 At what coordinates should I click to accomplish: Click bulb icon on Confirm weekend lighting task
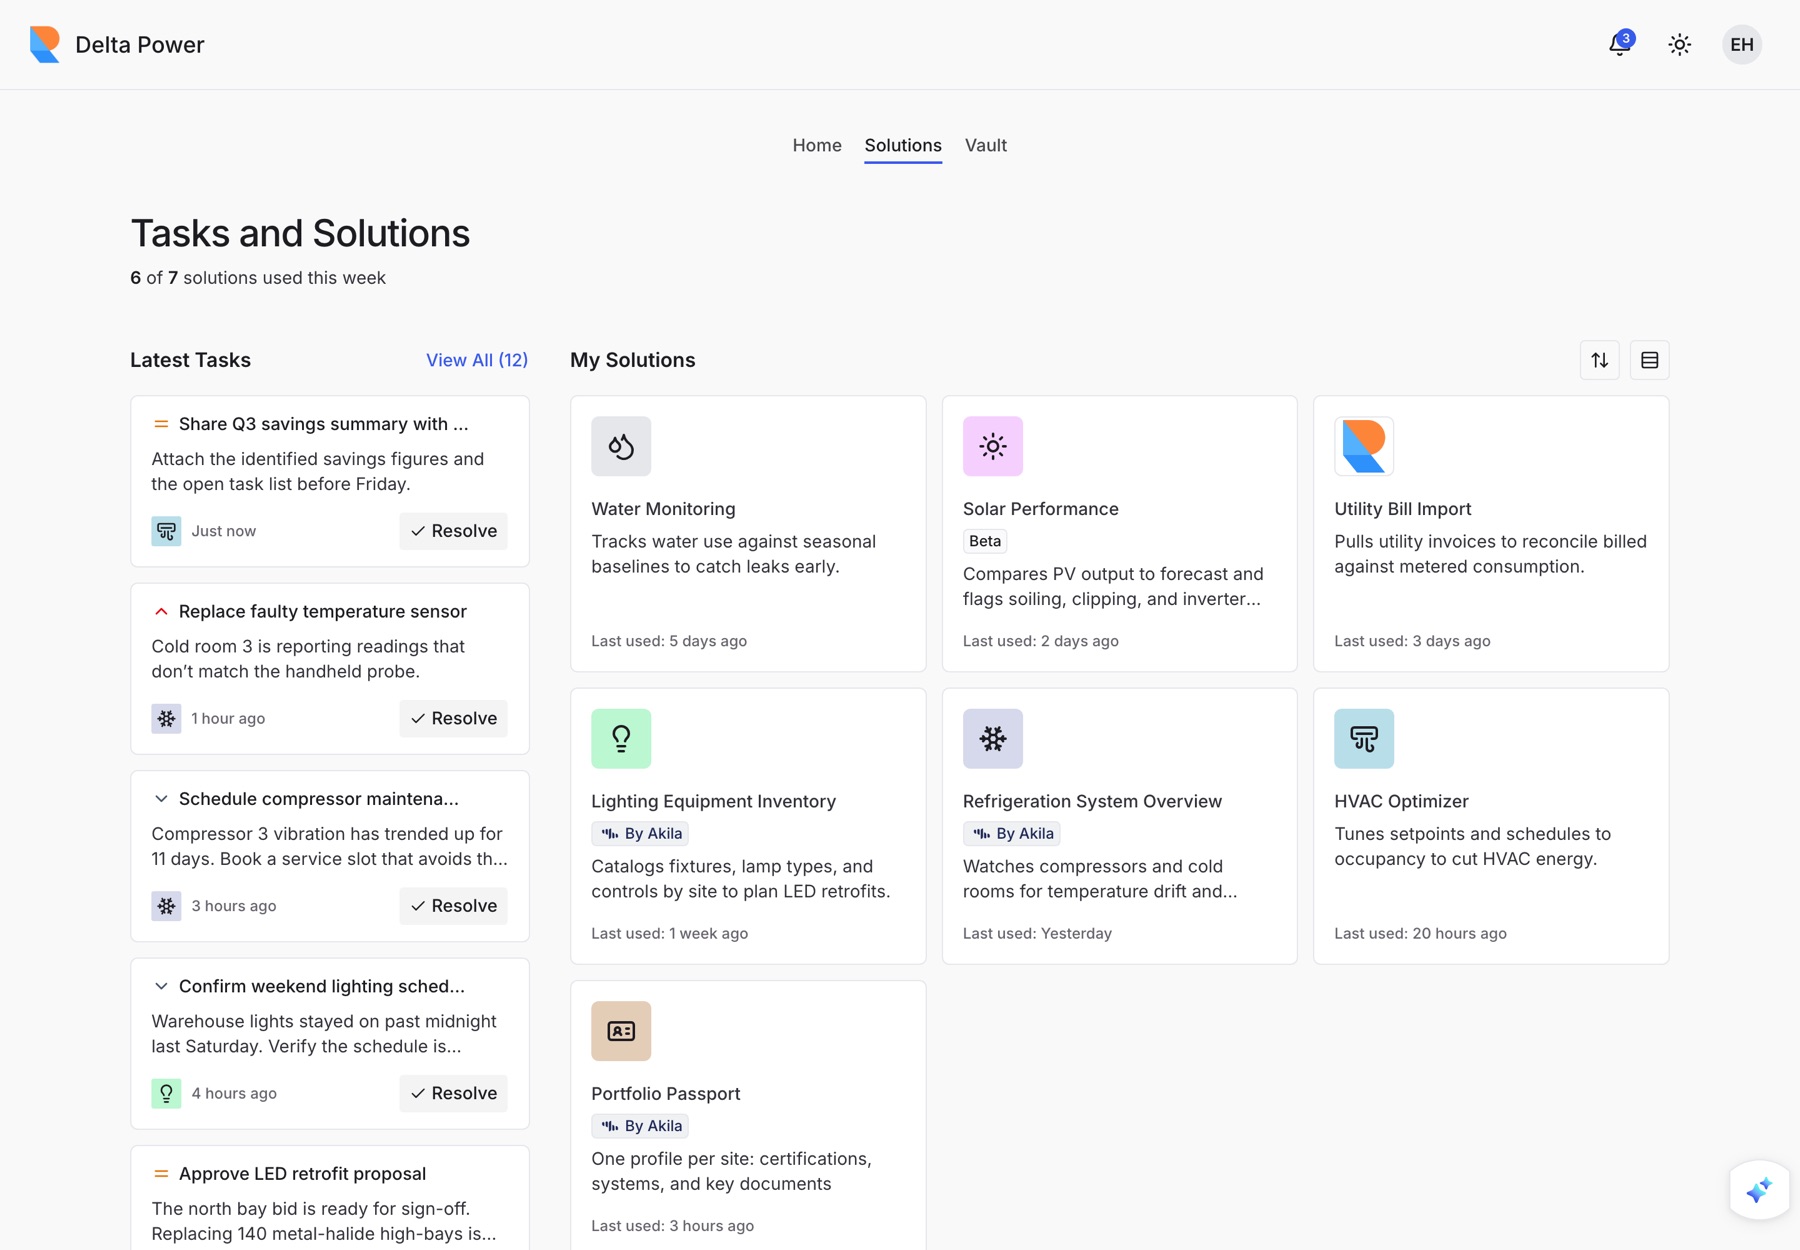click(x=166, y=1093)
